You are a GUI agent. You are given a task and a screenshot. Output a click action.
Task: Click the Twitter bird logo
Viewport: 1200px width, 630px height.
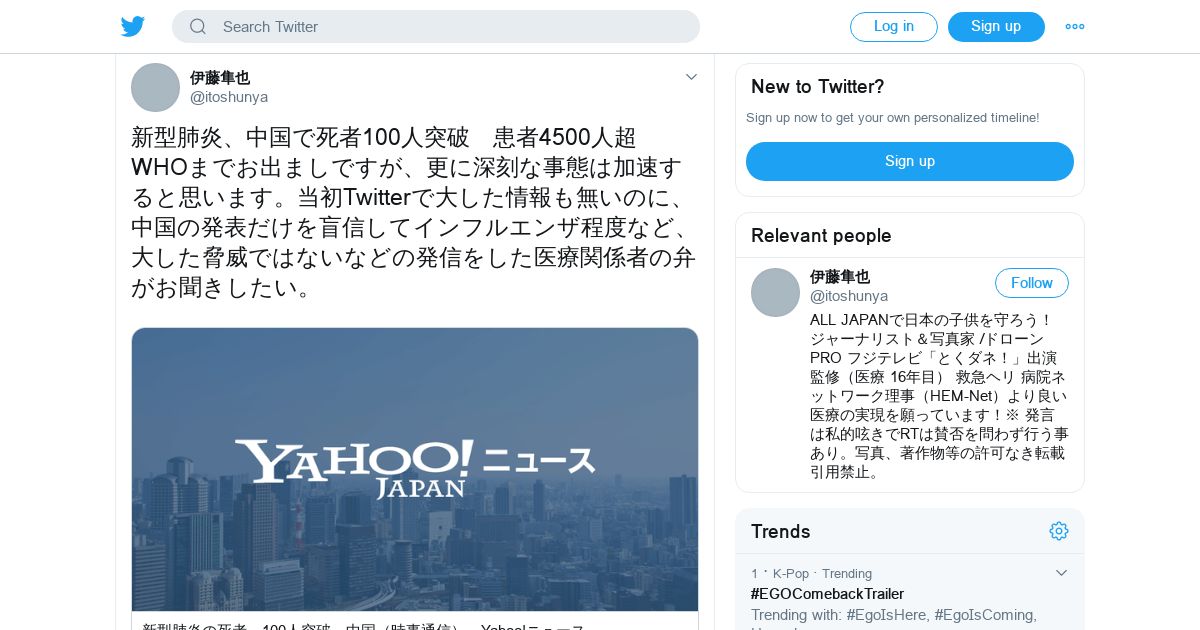[133, 26]
